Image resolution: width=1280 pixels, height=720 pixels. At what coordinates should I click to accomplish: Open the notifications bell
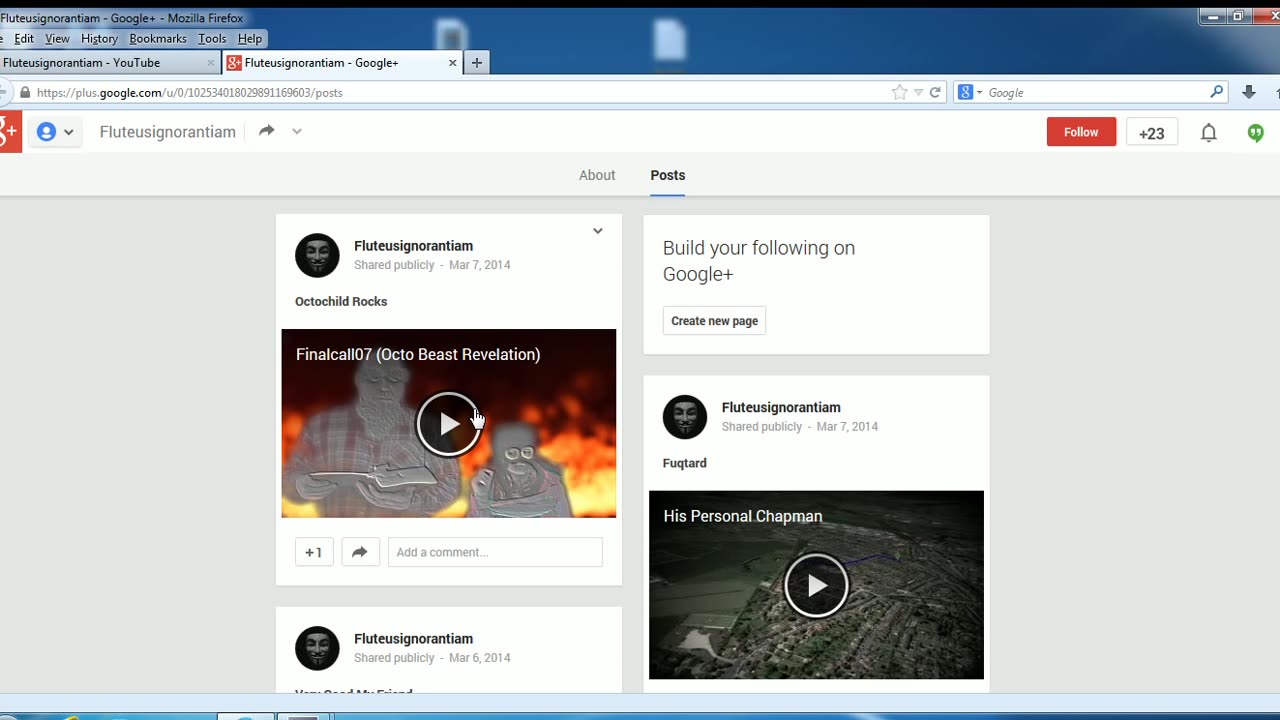tap(1208, 132)
